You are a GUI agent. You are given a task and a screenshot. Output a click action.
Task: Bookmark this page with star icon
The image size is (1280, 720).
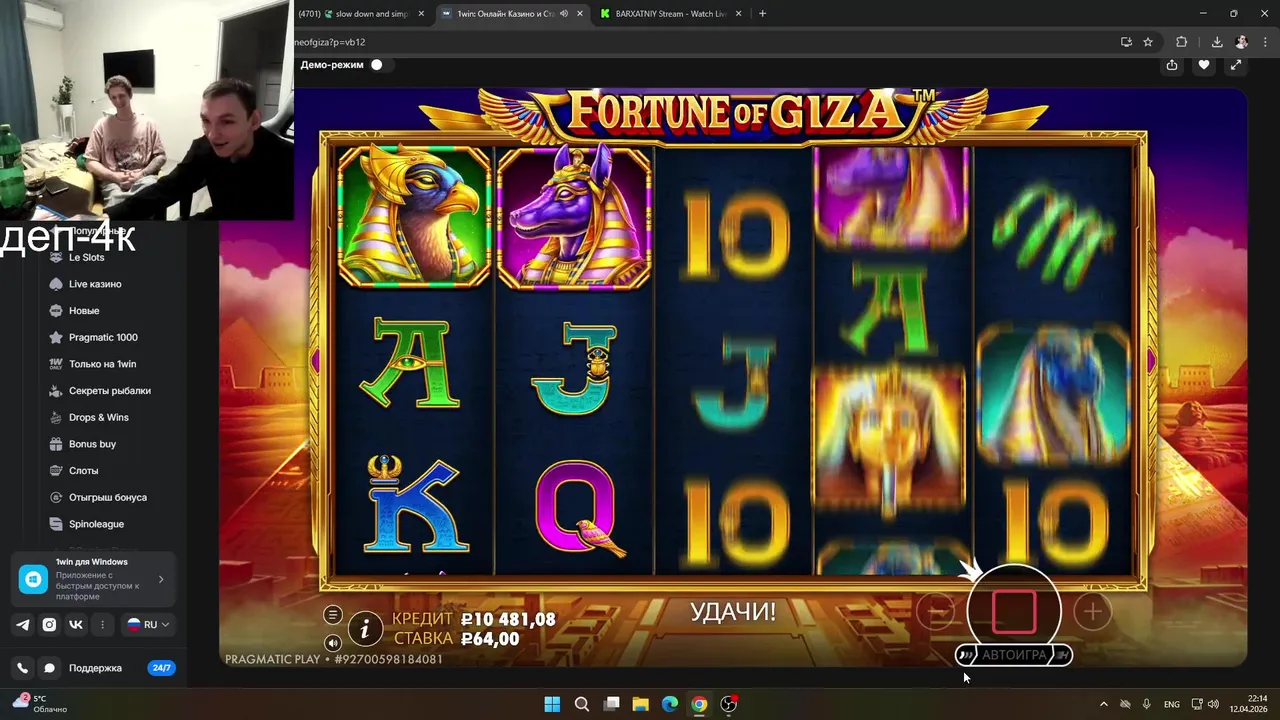1148,42
